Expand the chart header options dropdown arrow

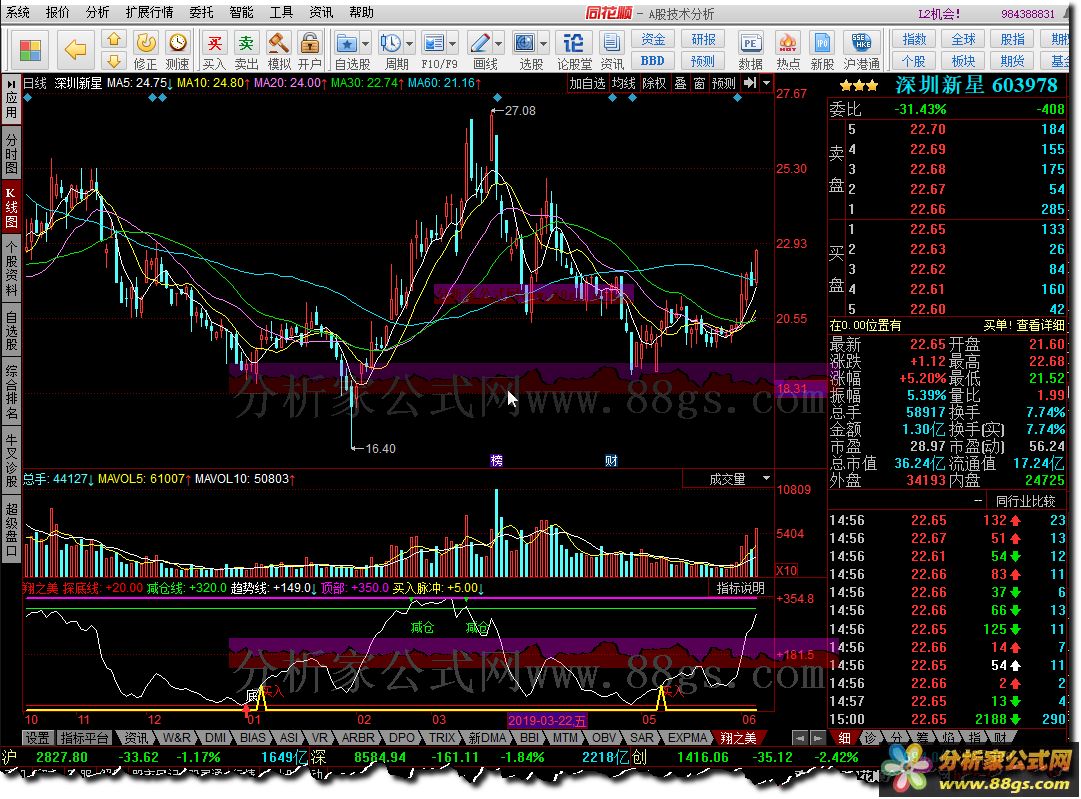pyautogui.click(x=766, y=83)
